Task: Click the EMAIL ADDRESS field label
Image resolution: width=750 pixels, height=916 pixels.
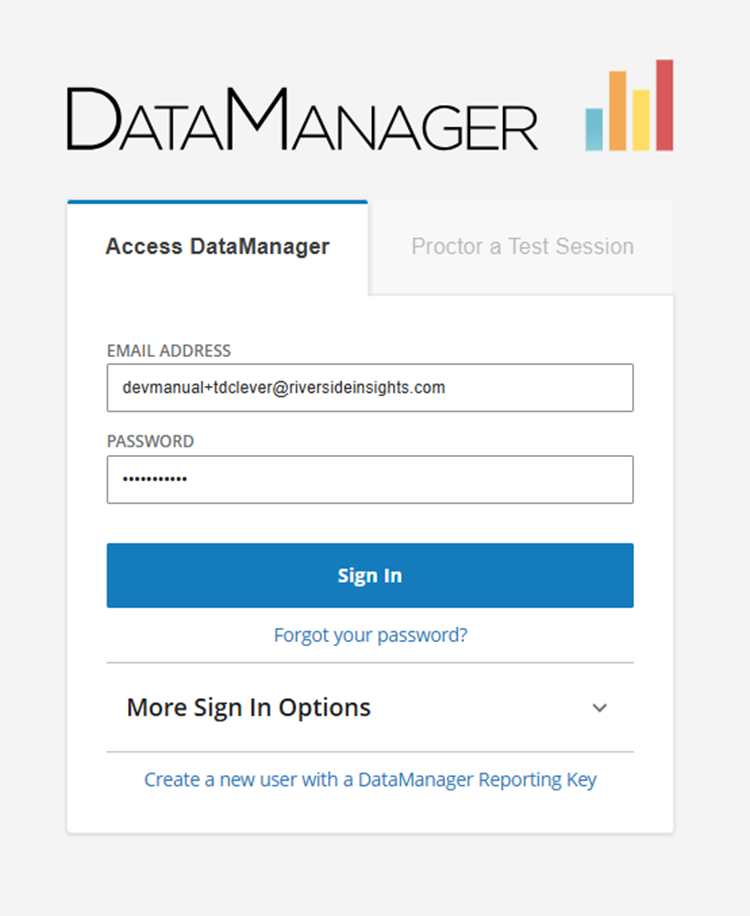Action: (169, 351)
